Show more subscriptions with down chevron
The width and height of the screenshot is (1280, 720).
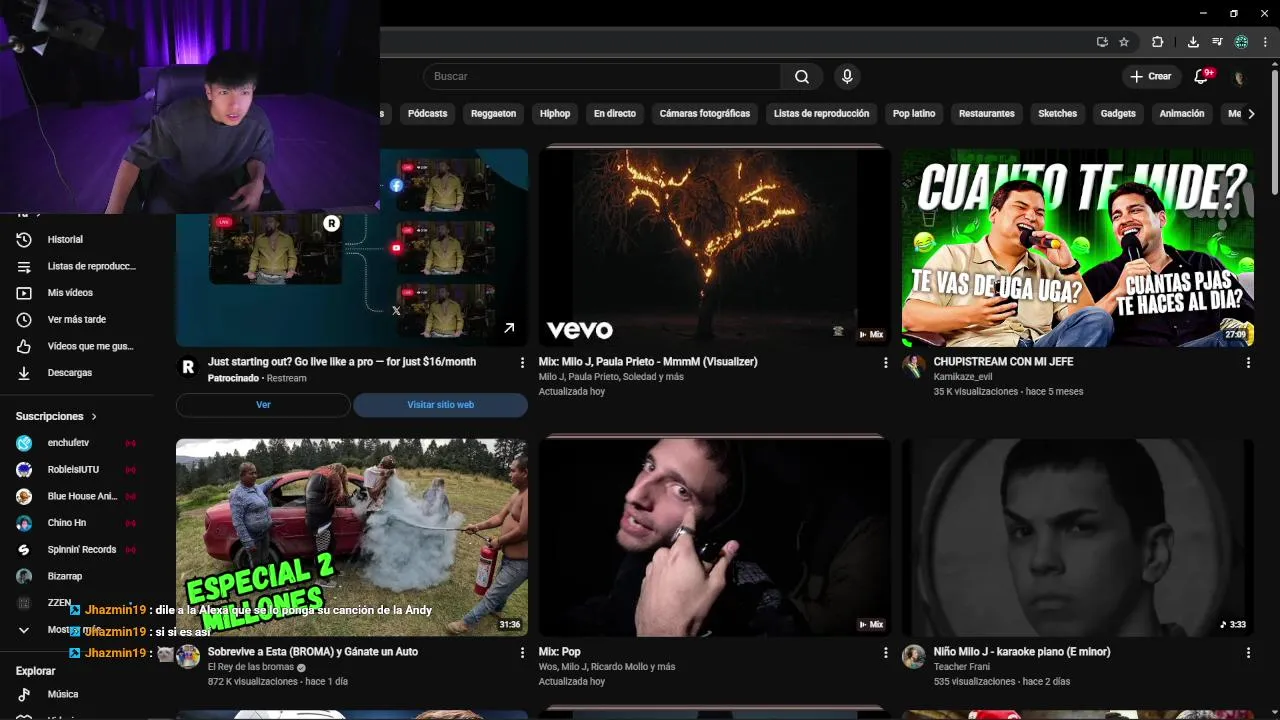tap(24, 630)
